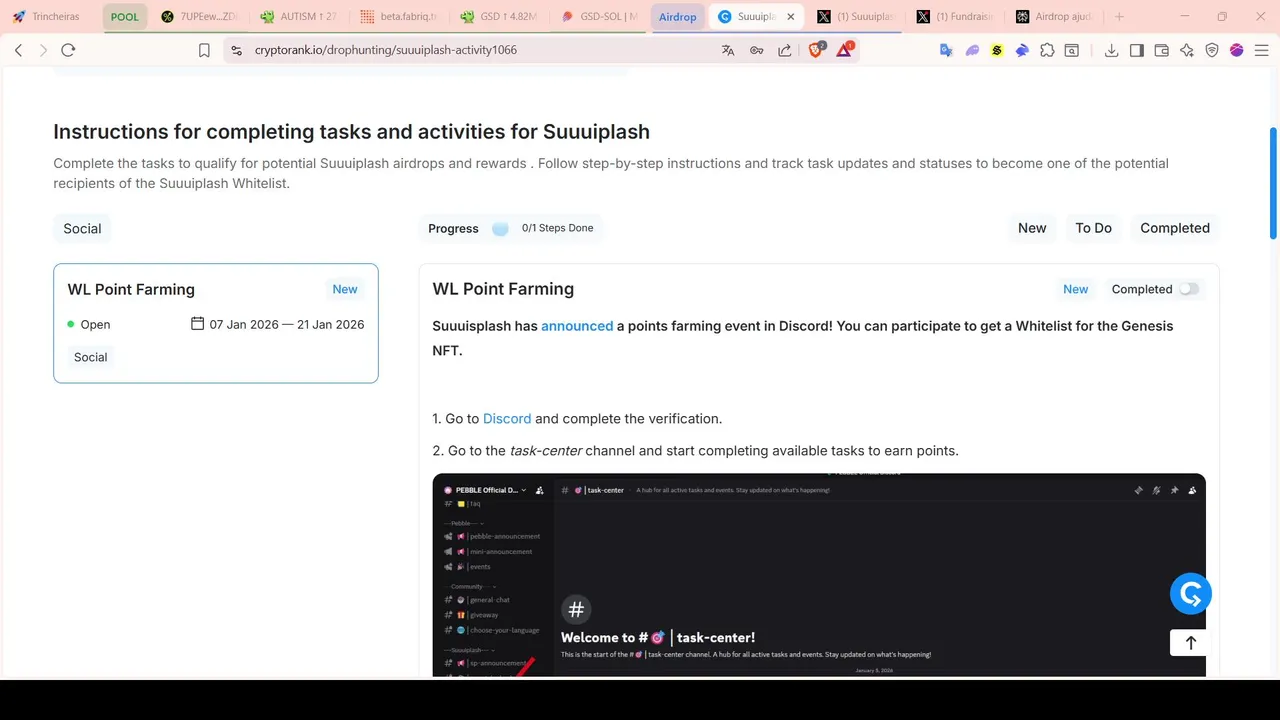This screenshot has height=720, width=1280.
Task: Open Brave VPN shield icon
Action: tap(1212, 50)
